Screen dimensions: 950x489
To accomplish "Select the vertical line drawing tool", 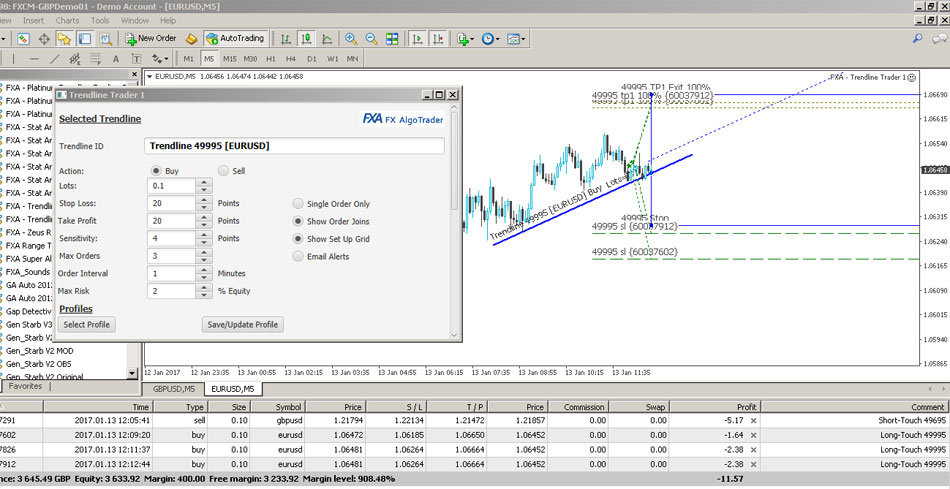I will pos(13,59).
